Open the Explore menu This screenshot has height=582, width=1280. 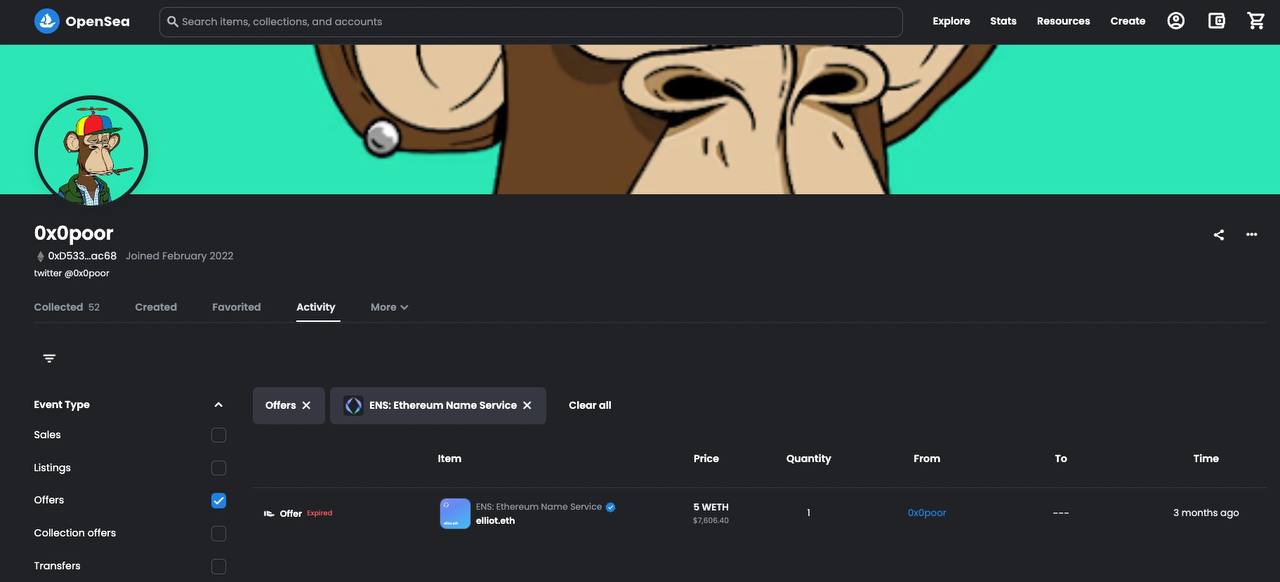[951, 21]
